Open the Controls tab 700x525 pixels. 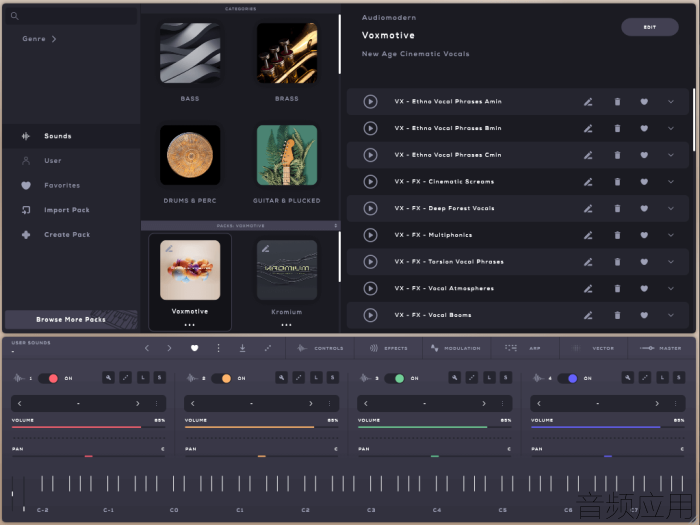point(320,348)
